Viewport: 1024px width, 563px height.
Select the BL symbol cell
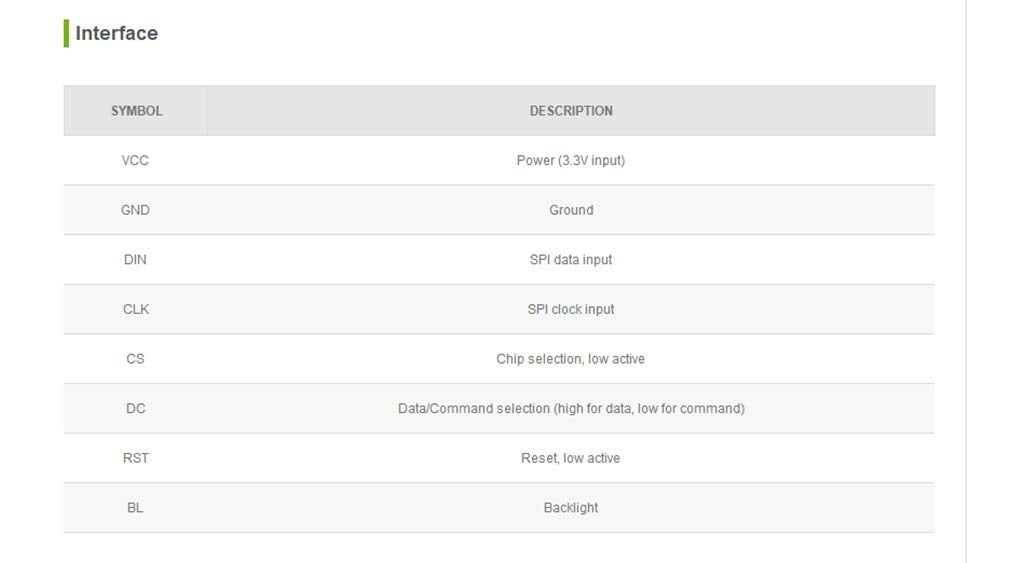pyautogui.click(x=135, y=508)
